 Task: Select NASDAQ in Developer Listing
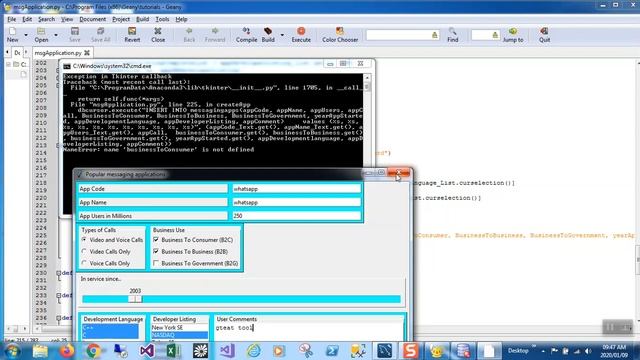(179, 335)
